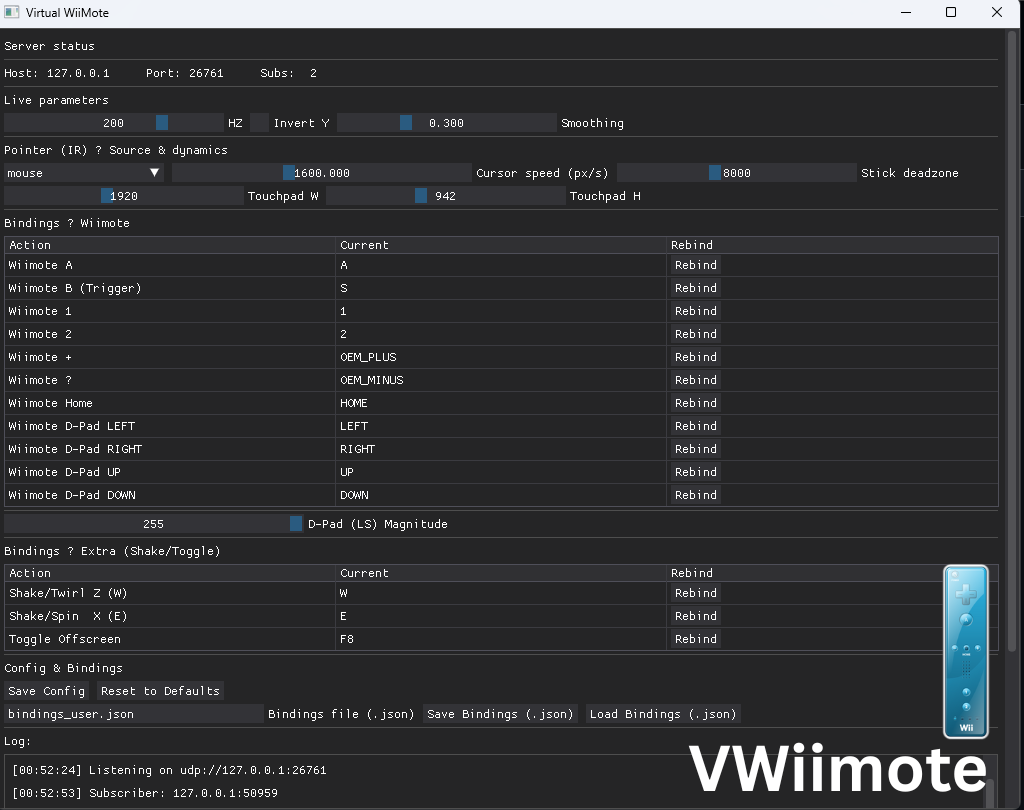Close the Virtual WiiMote window
1024x810 pixels.
tap(997, 12)
